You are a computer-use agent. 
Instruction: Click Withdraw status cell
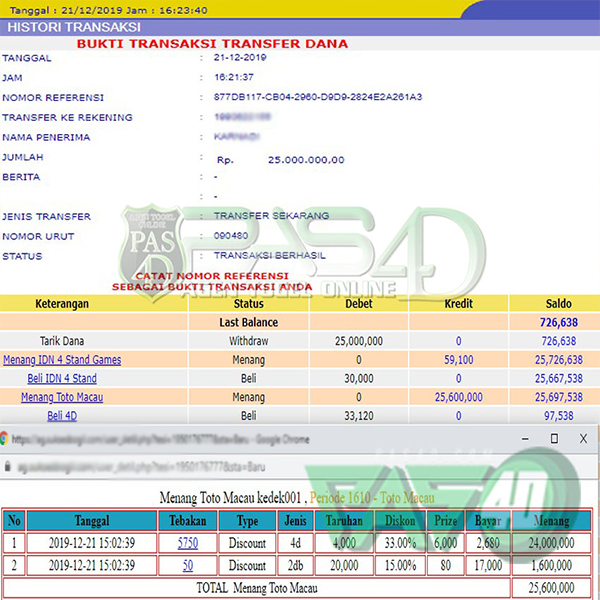point(249,341)
